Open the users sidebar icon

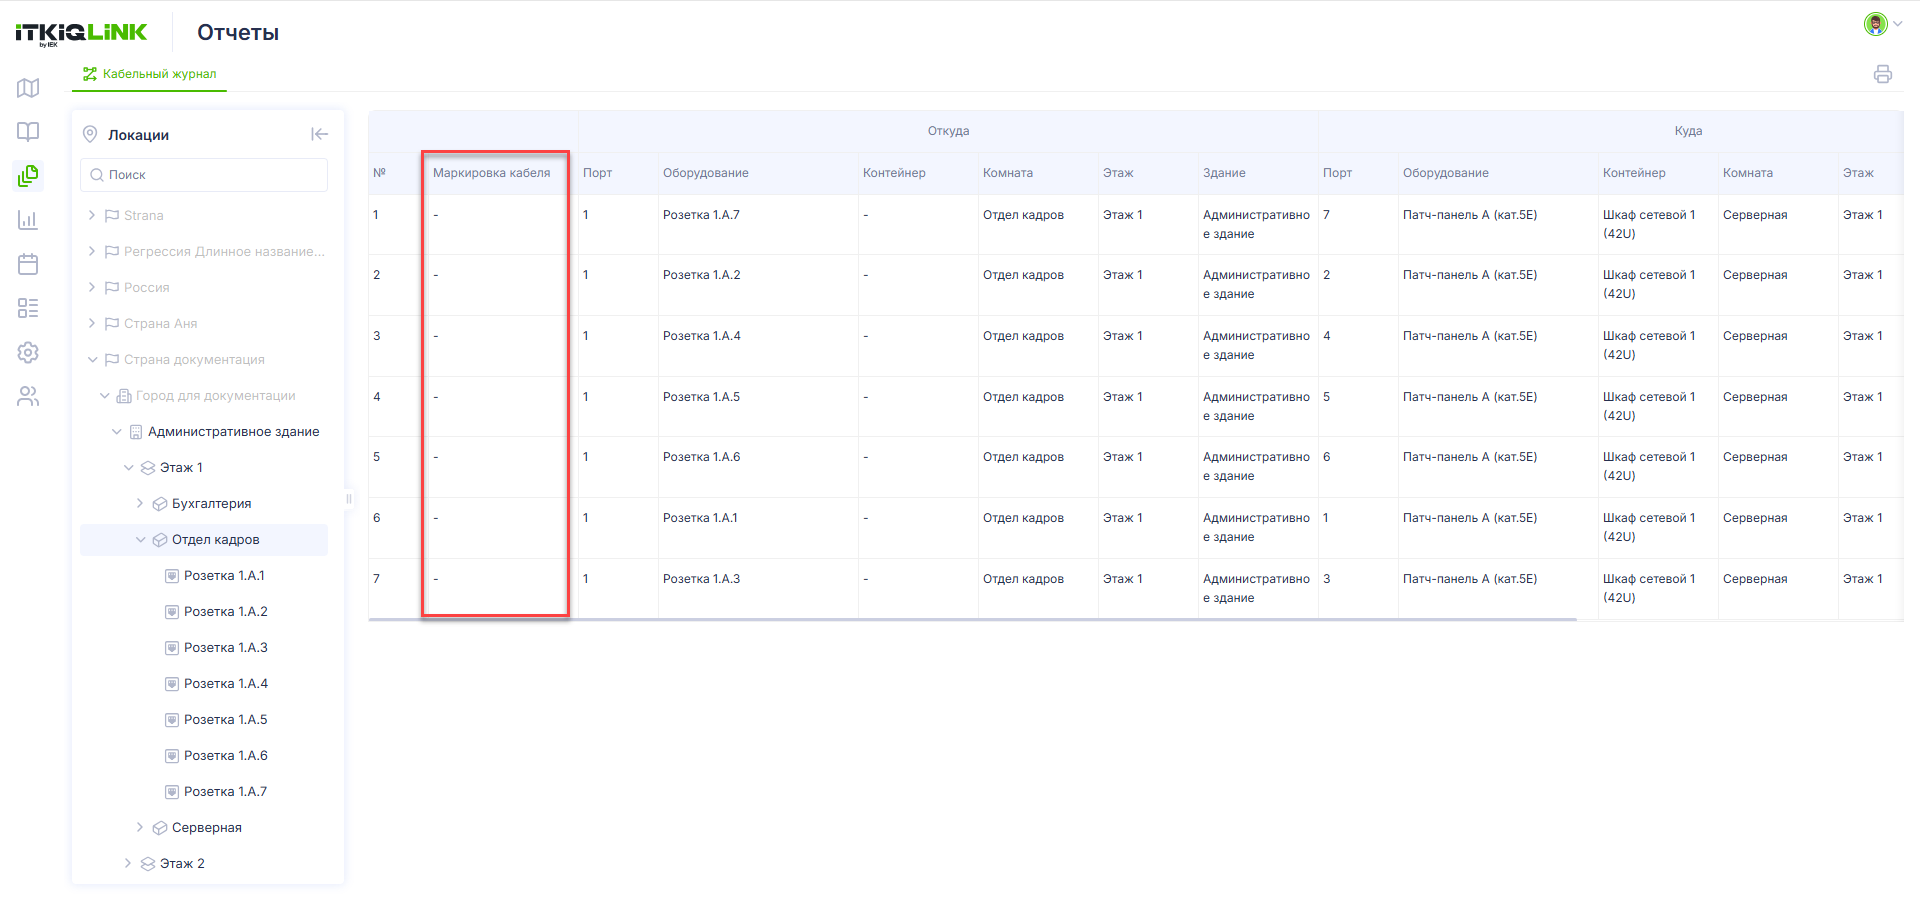coord(28,396)
